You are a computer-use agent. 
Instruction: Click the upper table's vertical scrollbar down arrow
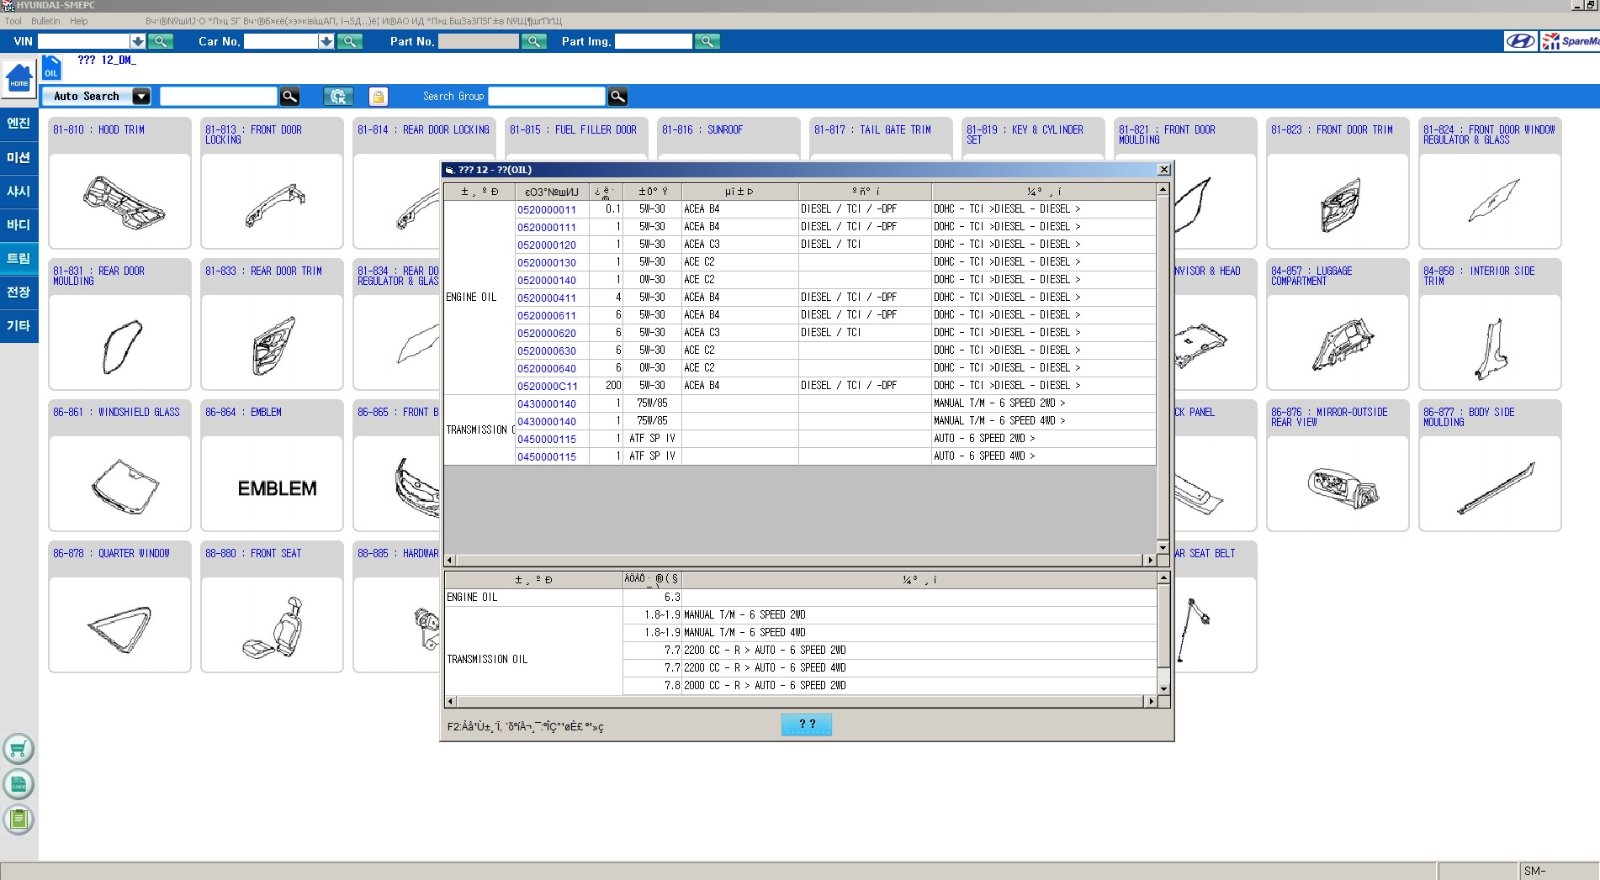[x=1162, y=547]
